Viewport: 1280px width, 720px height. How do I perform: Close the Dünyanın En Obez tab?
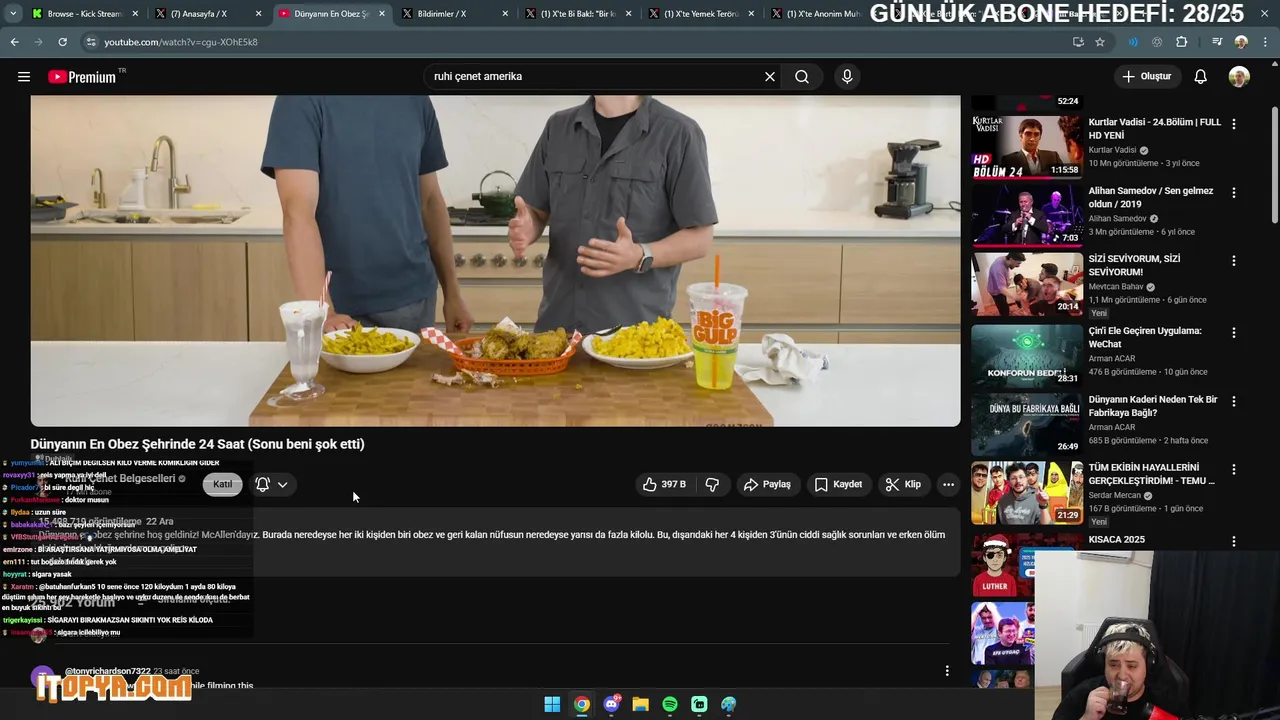pyautogui.click(x=382, y=14)
